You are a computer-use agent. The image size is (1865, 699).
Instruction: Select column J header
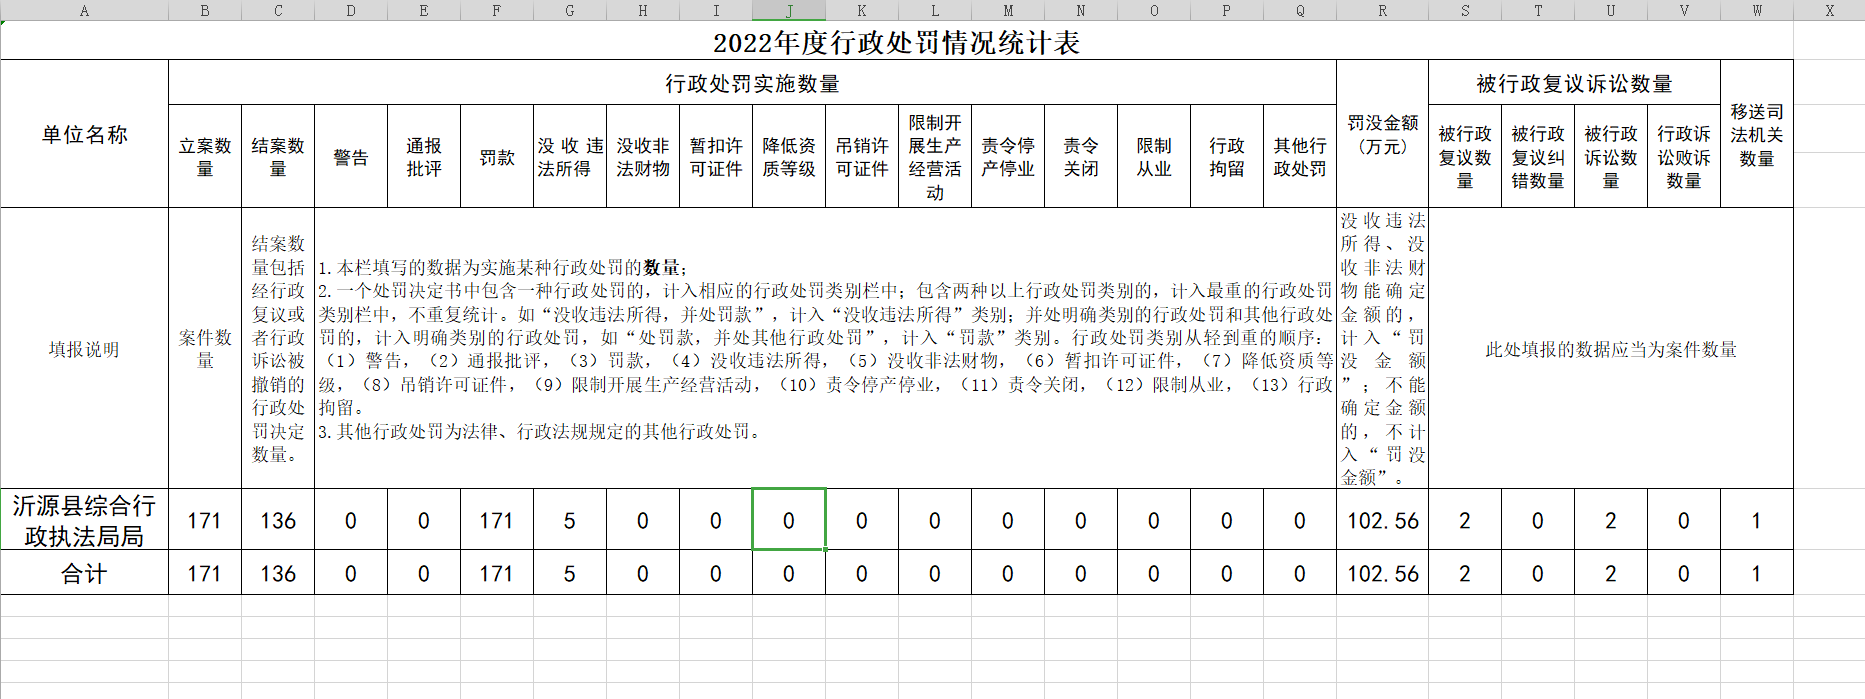point(789,11)
